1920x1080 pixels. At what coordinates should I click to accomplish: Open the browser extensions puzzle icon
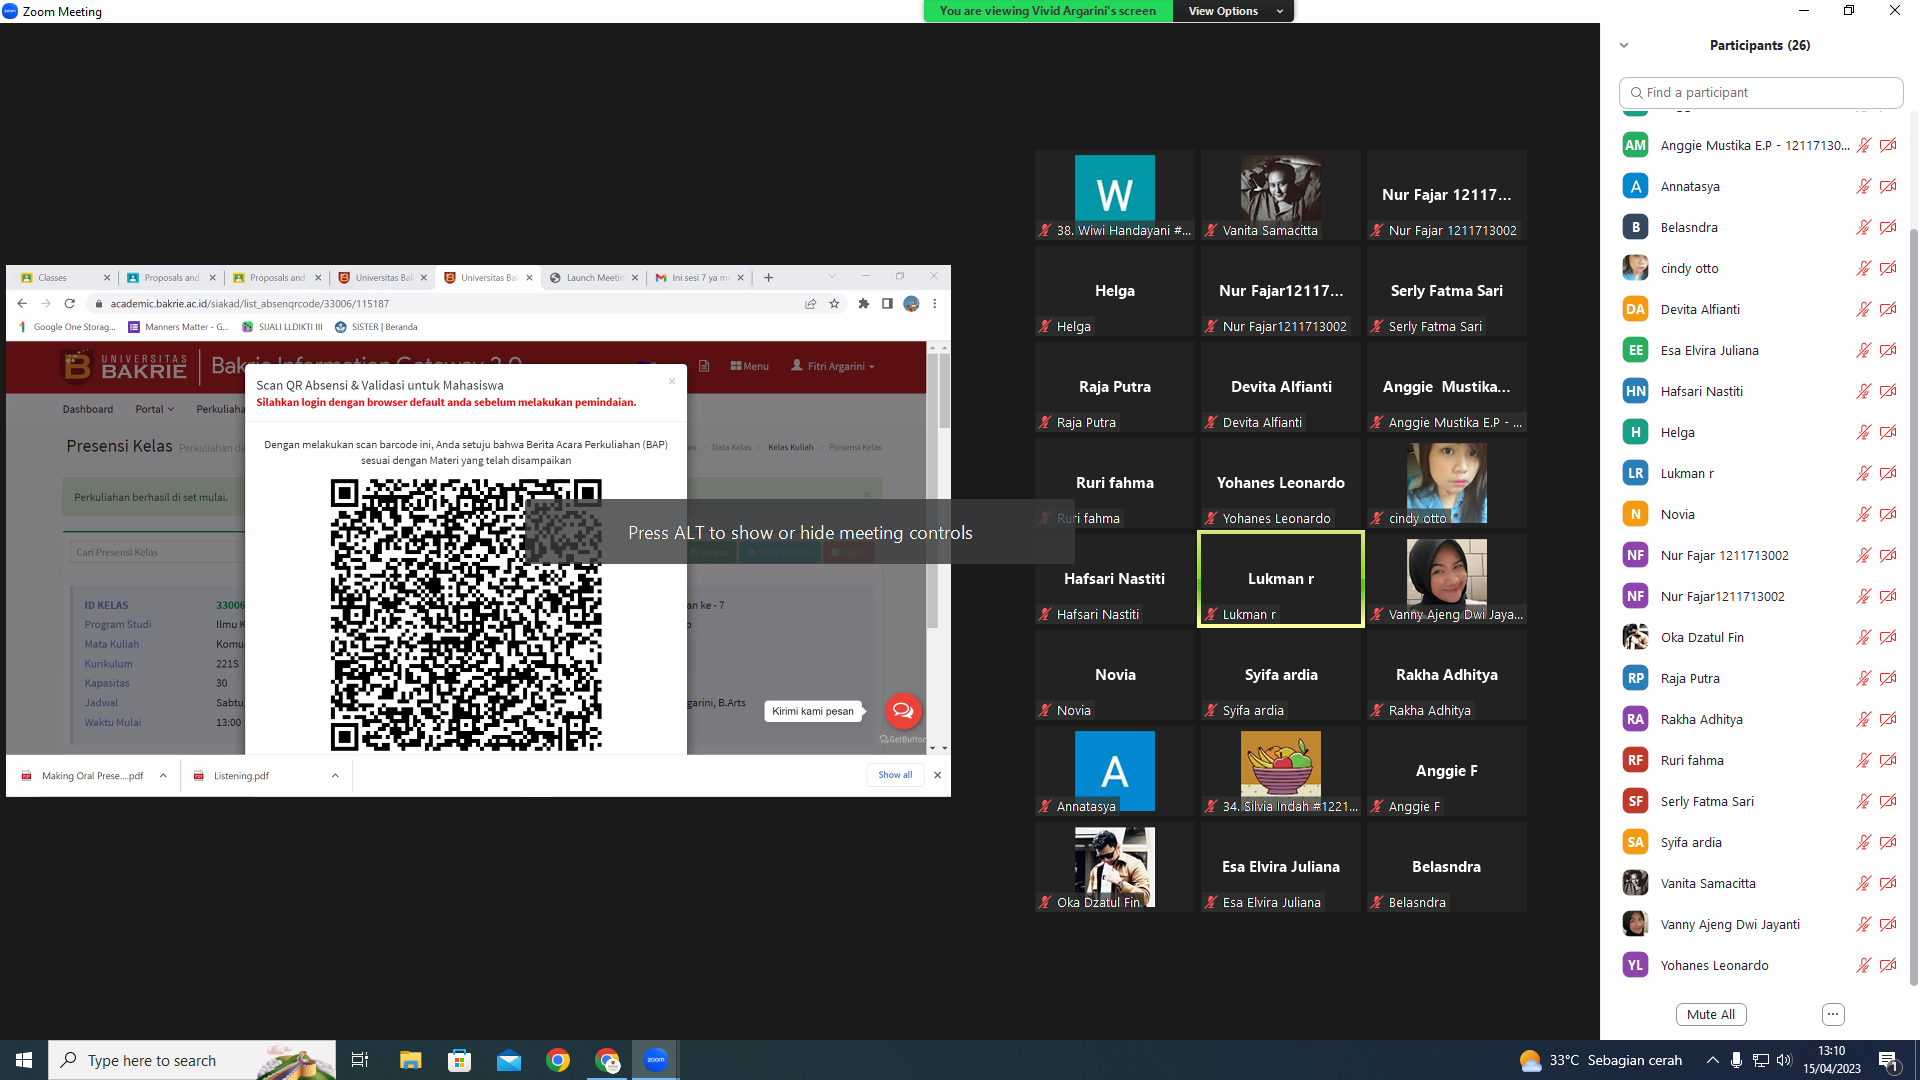tap(864, 304)
